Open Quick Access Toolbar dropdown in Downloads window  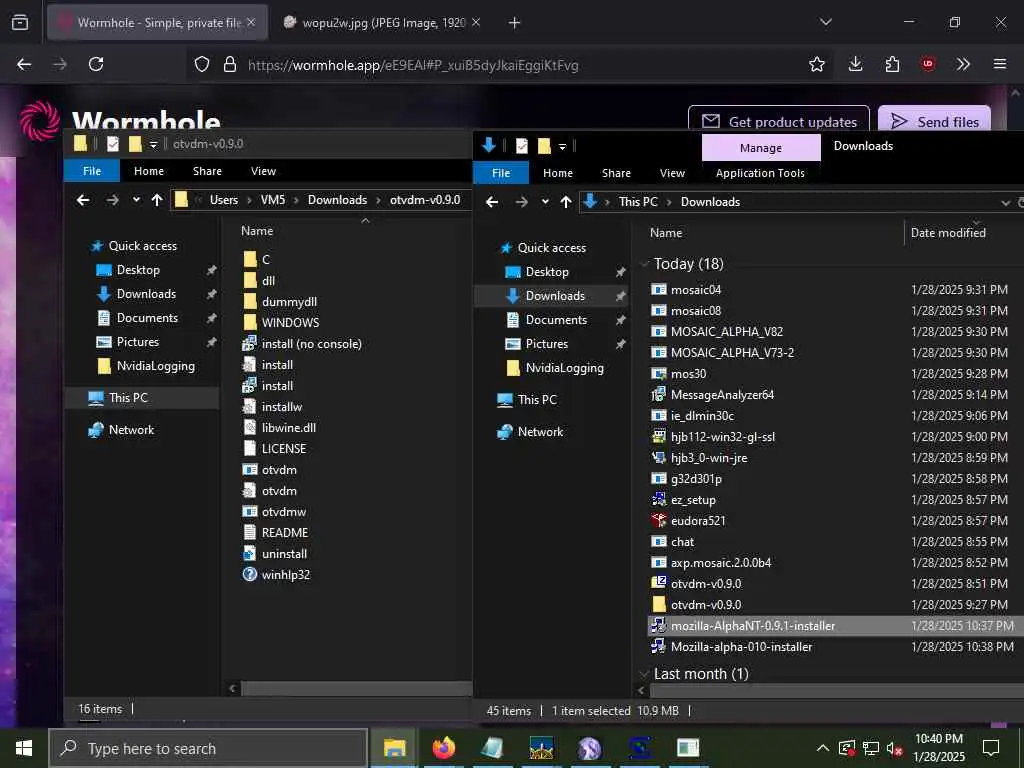[x=562, y=146]
